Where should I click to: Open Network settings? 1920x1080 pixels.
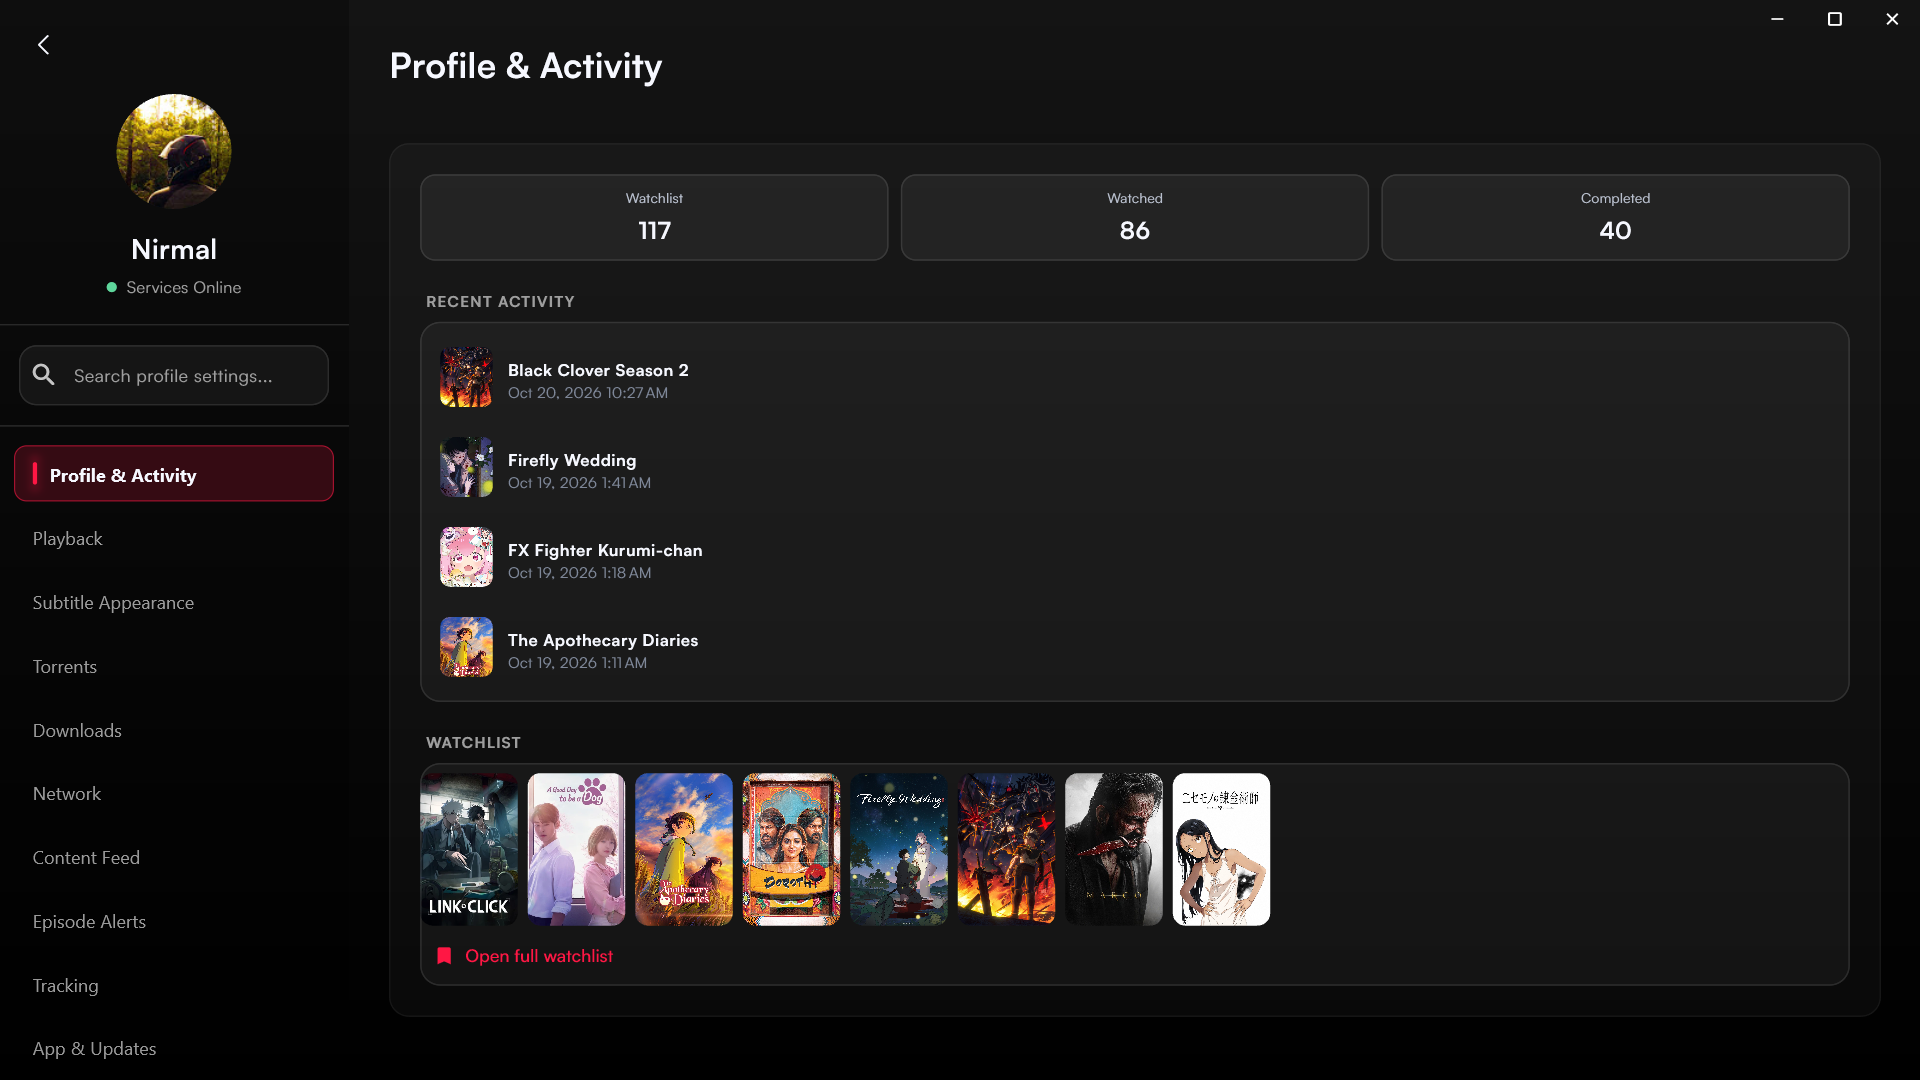point(66,794)
